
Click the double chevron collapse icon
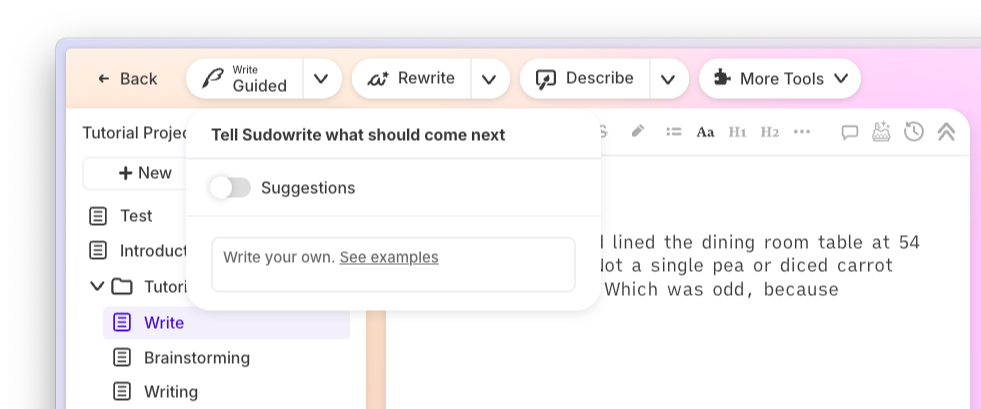945,132
